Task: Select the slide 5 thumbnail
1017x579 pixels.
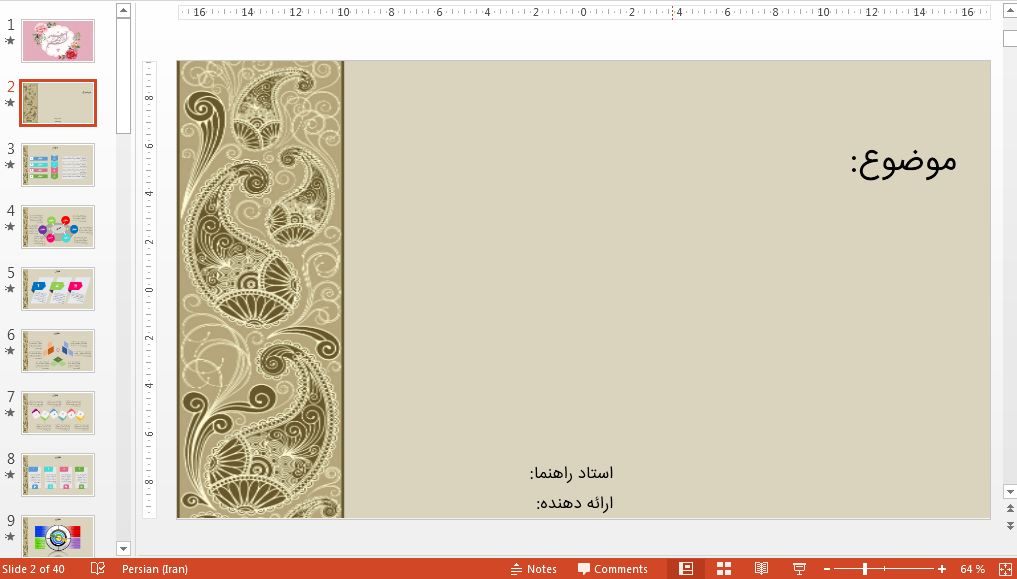Action: tap(57, 288)
